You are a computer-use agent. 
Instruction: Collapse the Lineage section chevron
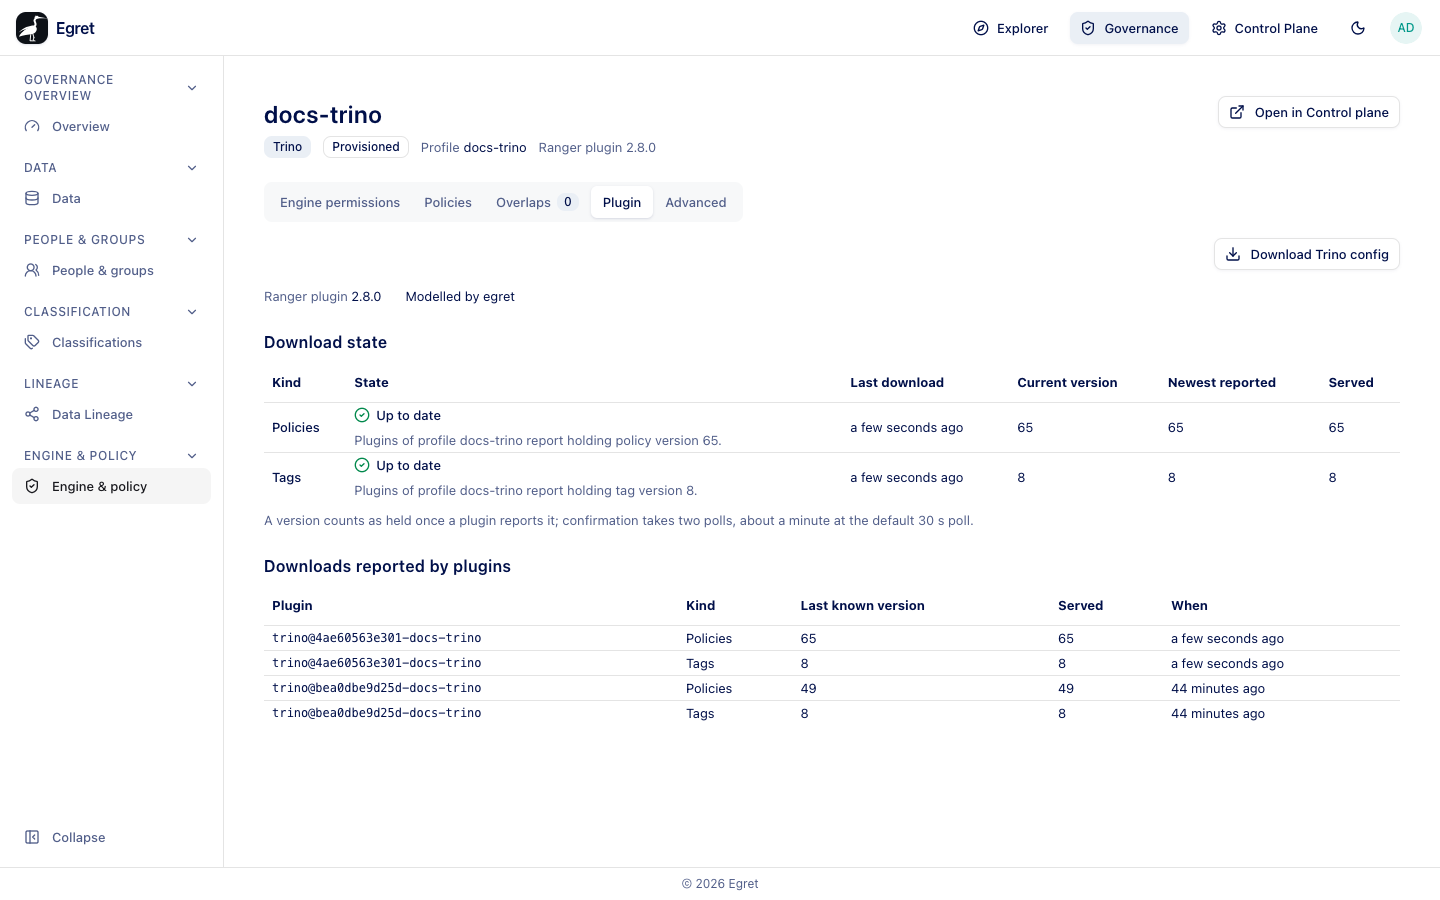[x=192, y=384]
